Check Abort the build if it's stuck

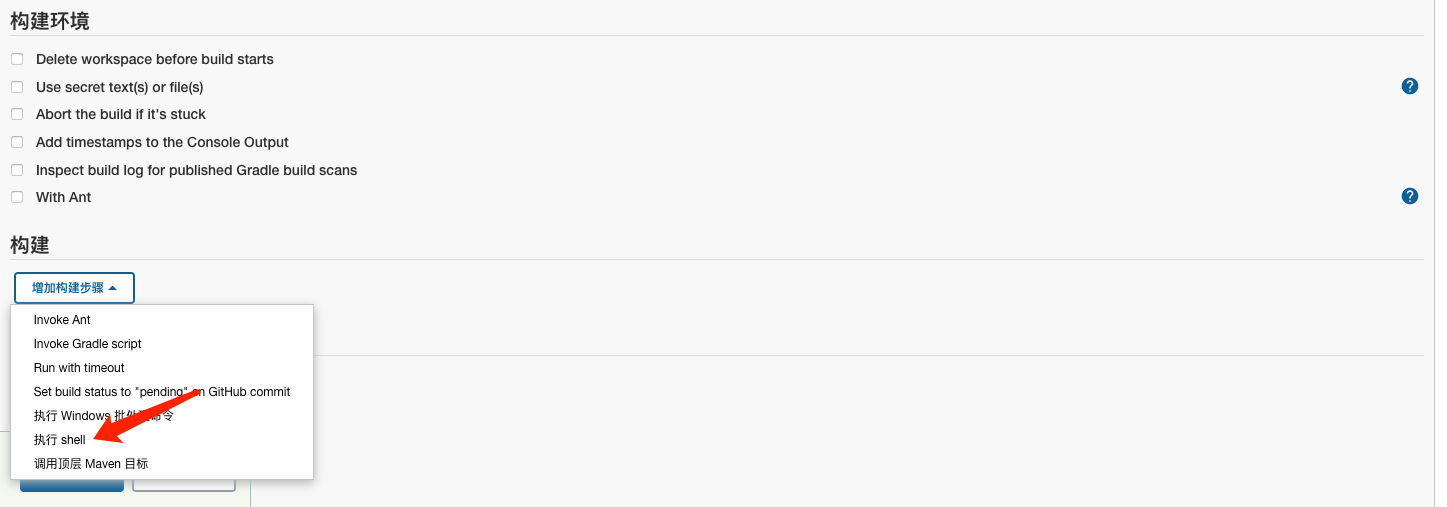(x=17, y=114)
